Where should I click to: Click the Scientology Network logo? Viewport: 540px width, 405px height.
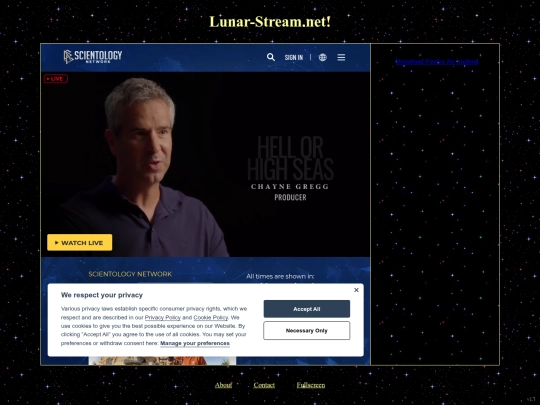coord(93,56)
